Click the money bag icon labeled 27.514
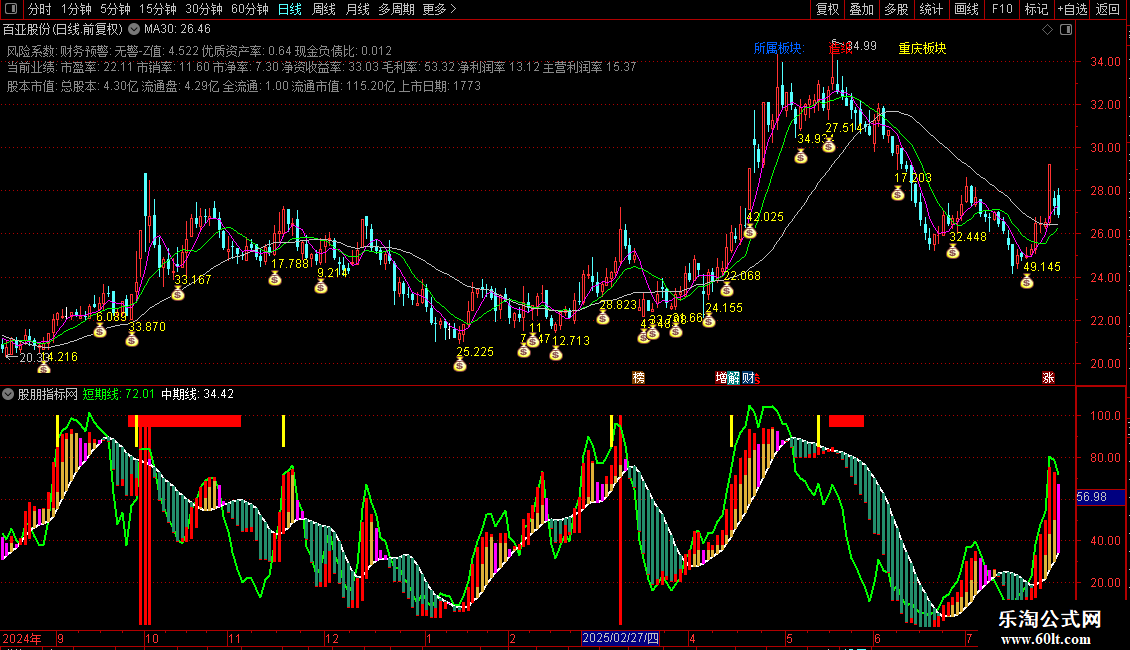This screenshot has width=1130, height=650. [x=829, y=146]
